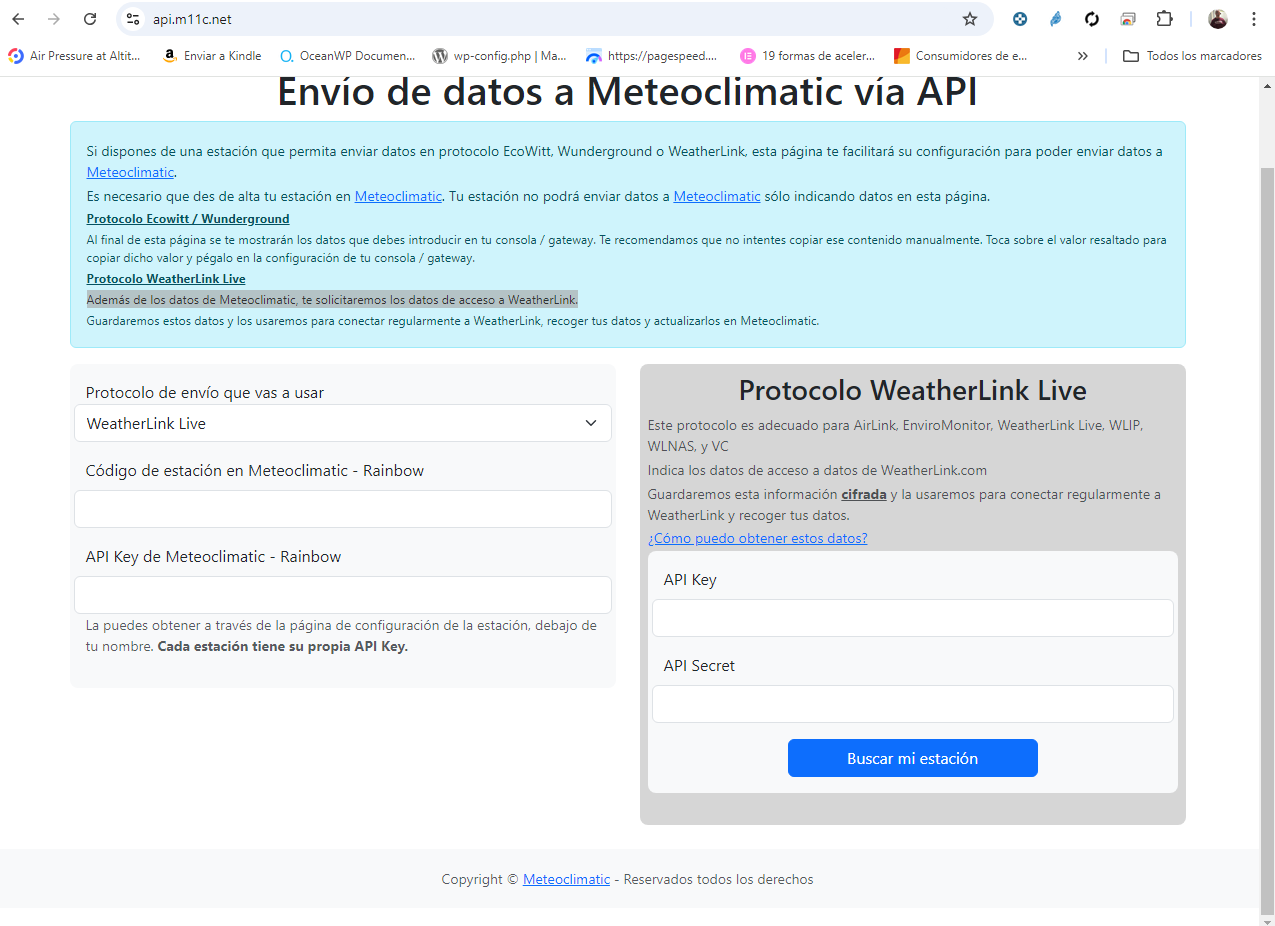Bookmark this page with the star icon

tap(969, 19)
